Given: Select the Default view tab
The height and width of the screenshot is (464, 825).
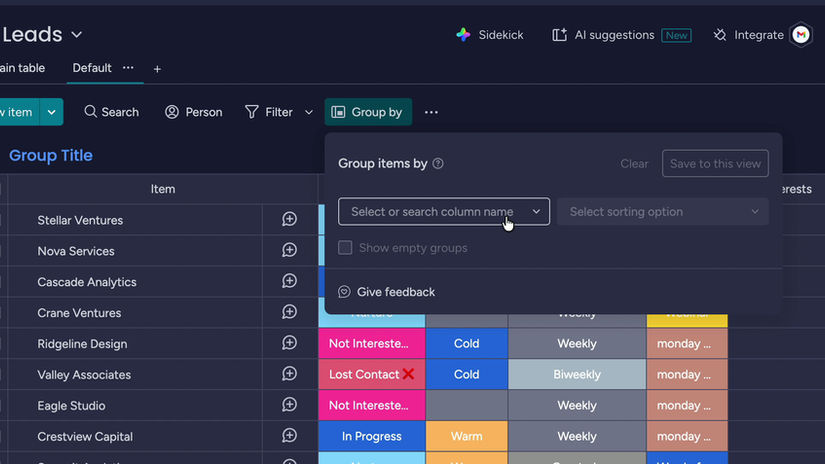Looking at the screenshot, I should click(x=92, y=68).
